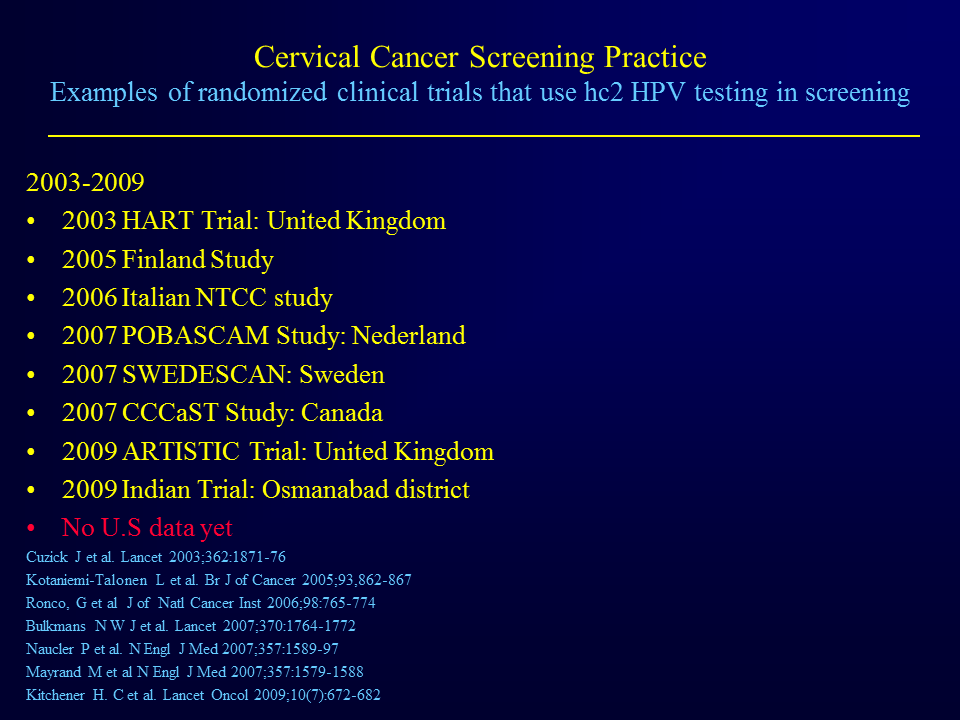Click the red "No U.S data yet" text
This screenshot has height=720, width=960.
[146, 527]
